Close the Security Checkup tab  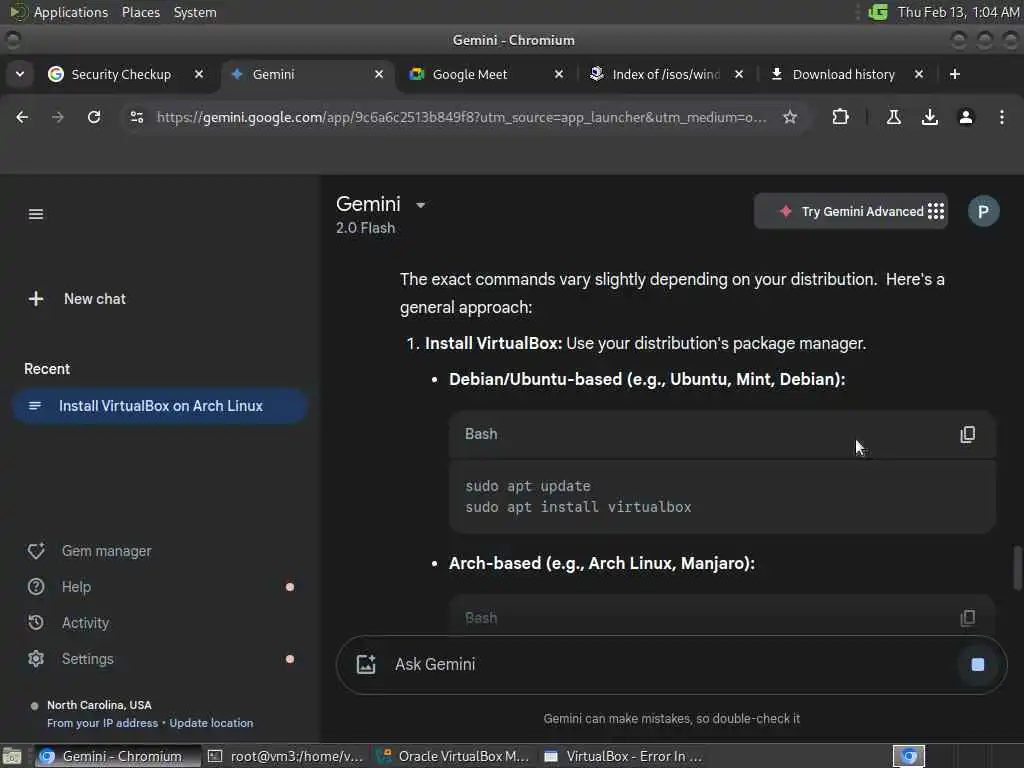point(199,74)
